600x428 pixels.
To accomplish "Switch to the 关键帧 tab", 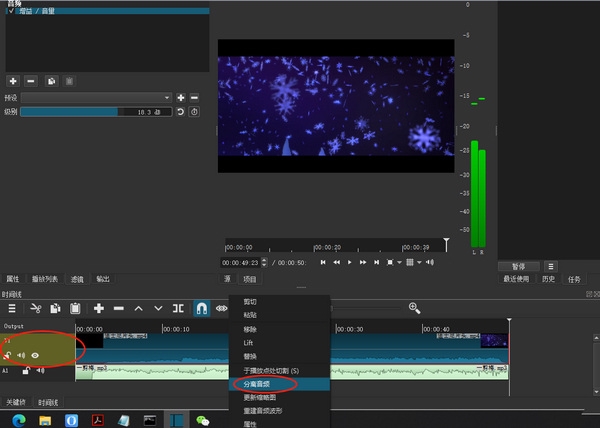I will tap(16, 401).
